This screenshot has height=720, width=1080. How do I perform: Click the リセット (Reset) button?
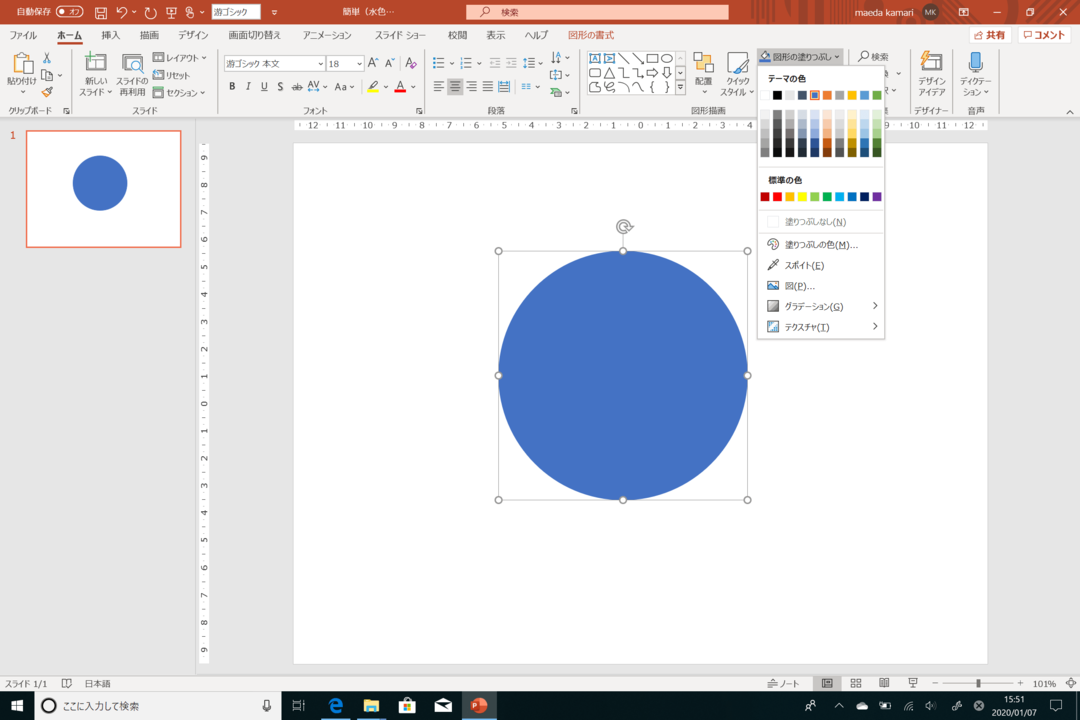click(172, 75)
